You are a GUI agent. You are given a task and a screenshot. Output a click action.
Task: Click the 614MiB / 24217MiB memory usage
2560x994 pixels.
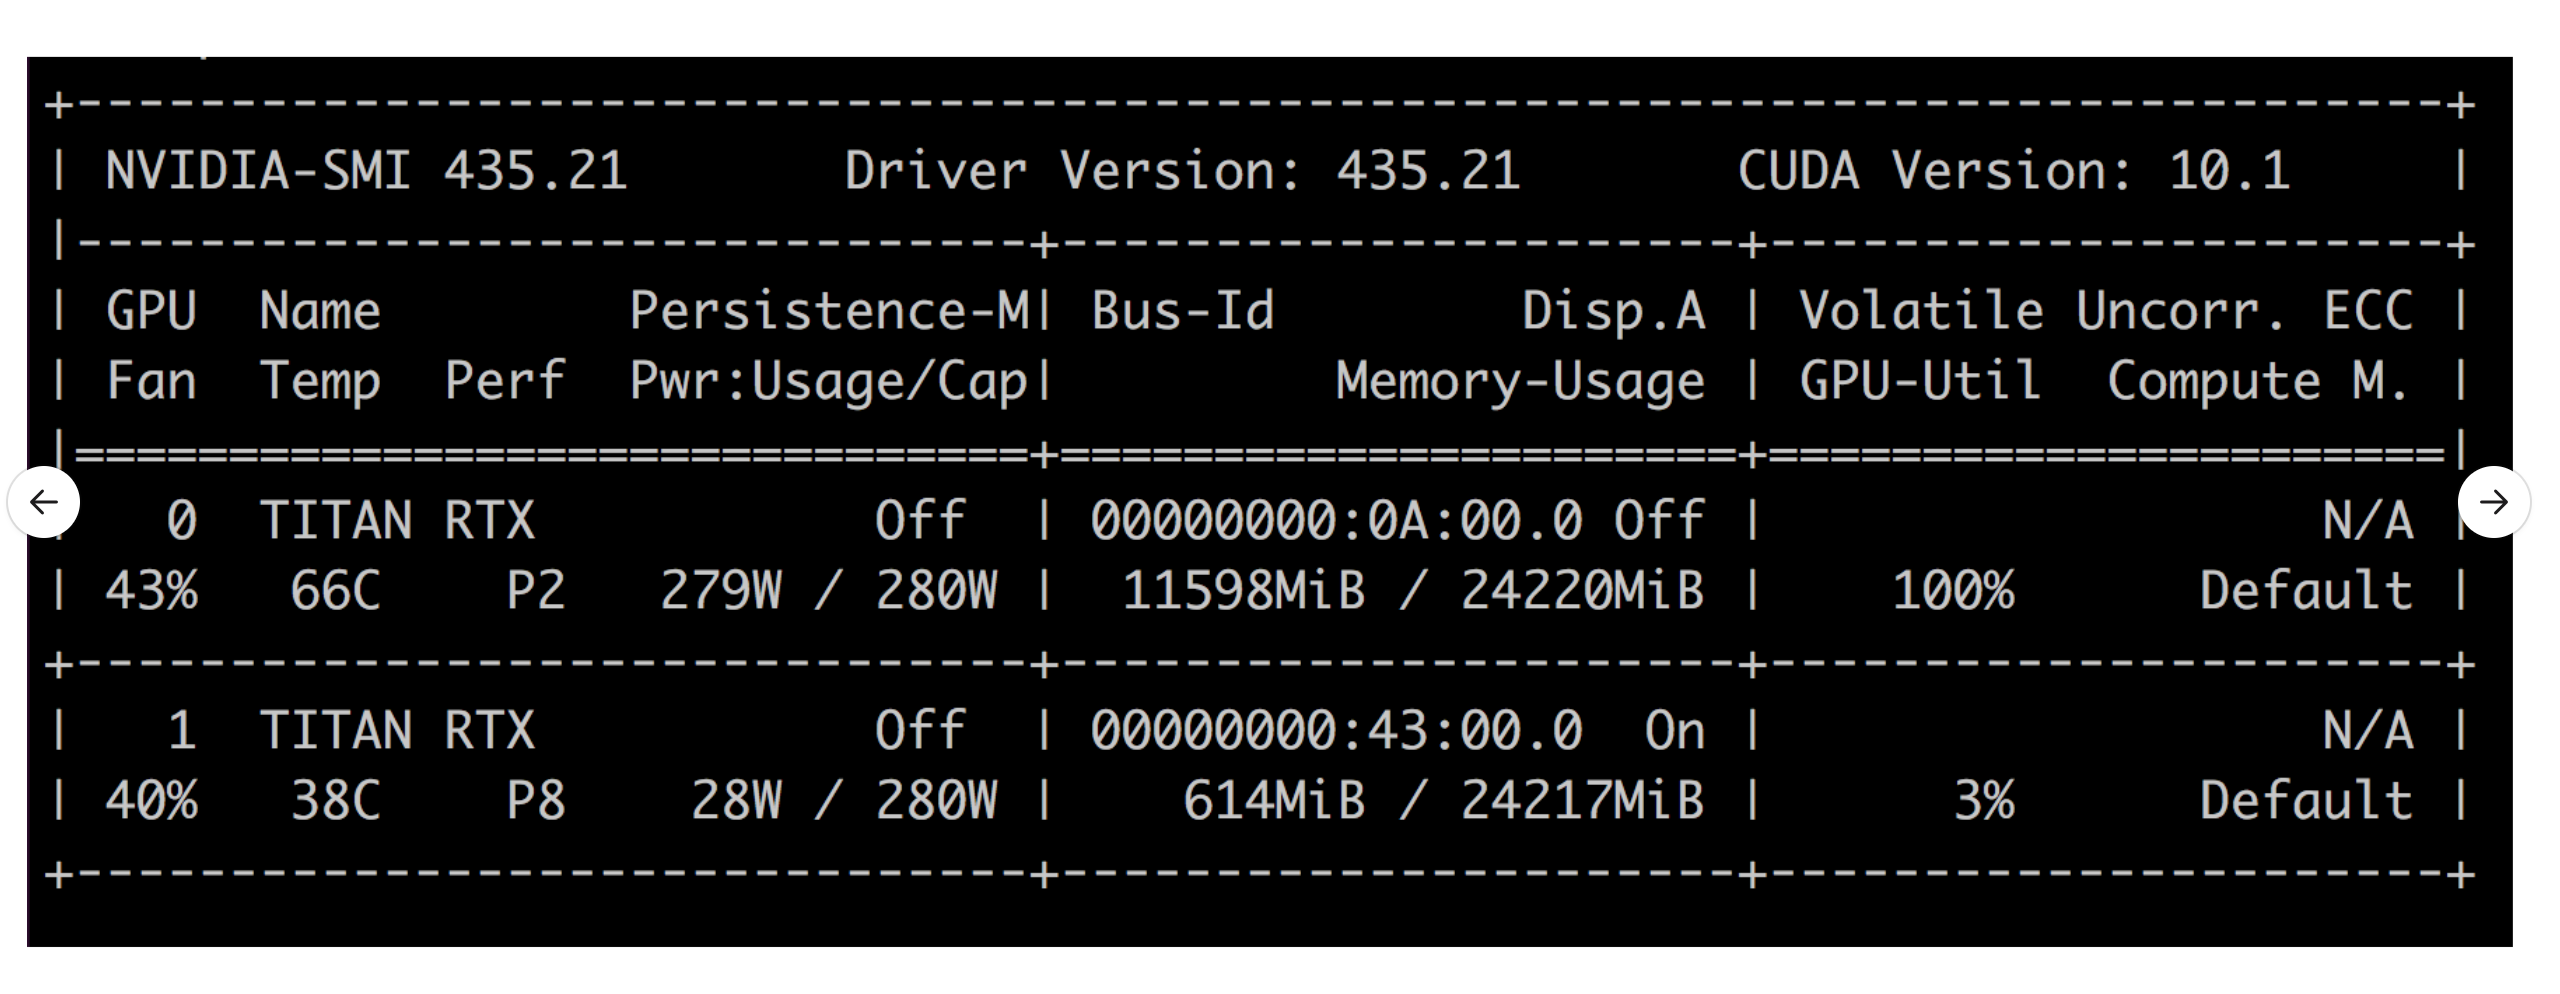point(1443,801)
